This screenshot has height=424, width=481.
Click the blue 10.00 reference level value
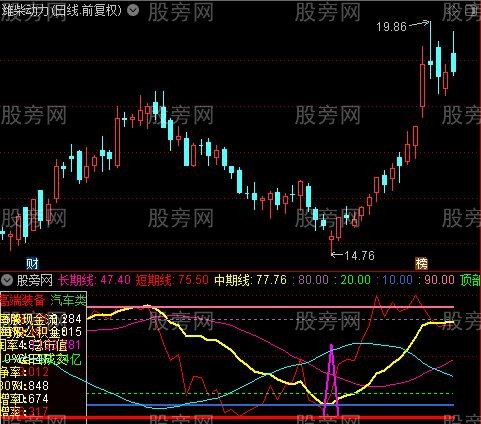point(397,280)
